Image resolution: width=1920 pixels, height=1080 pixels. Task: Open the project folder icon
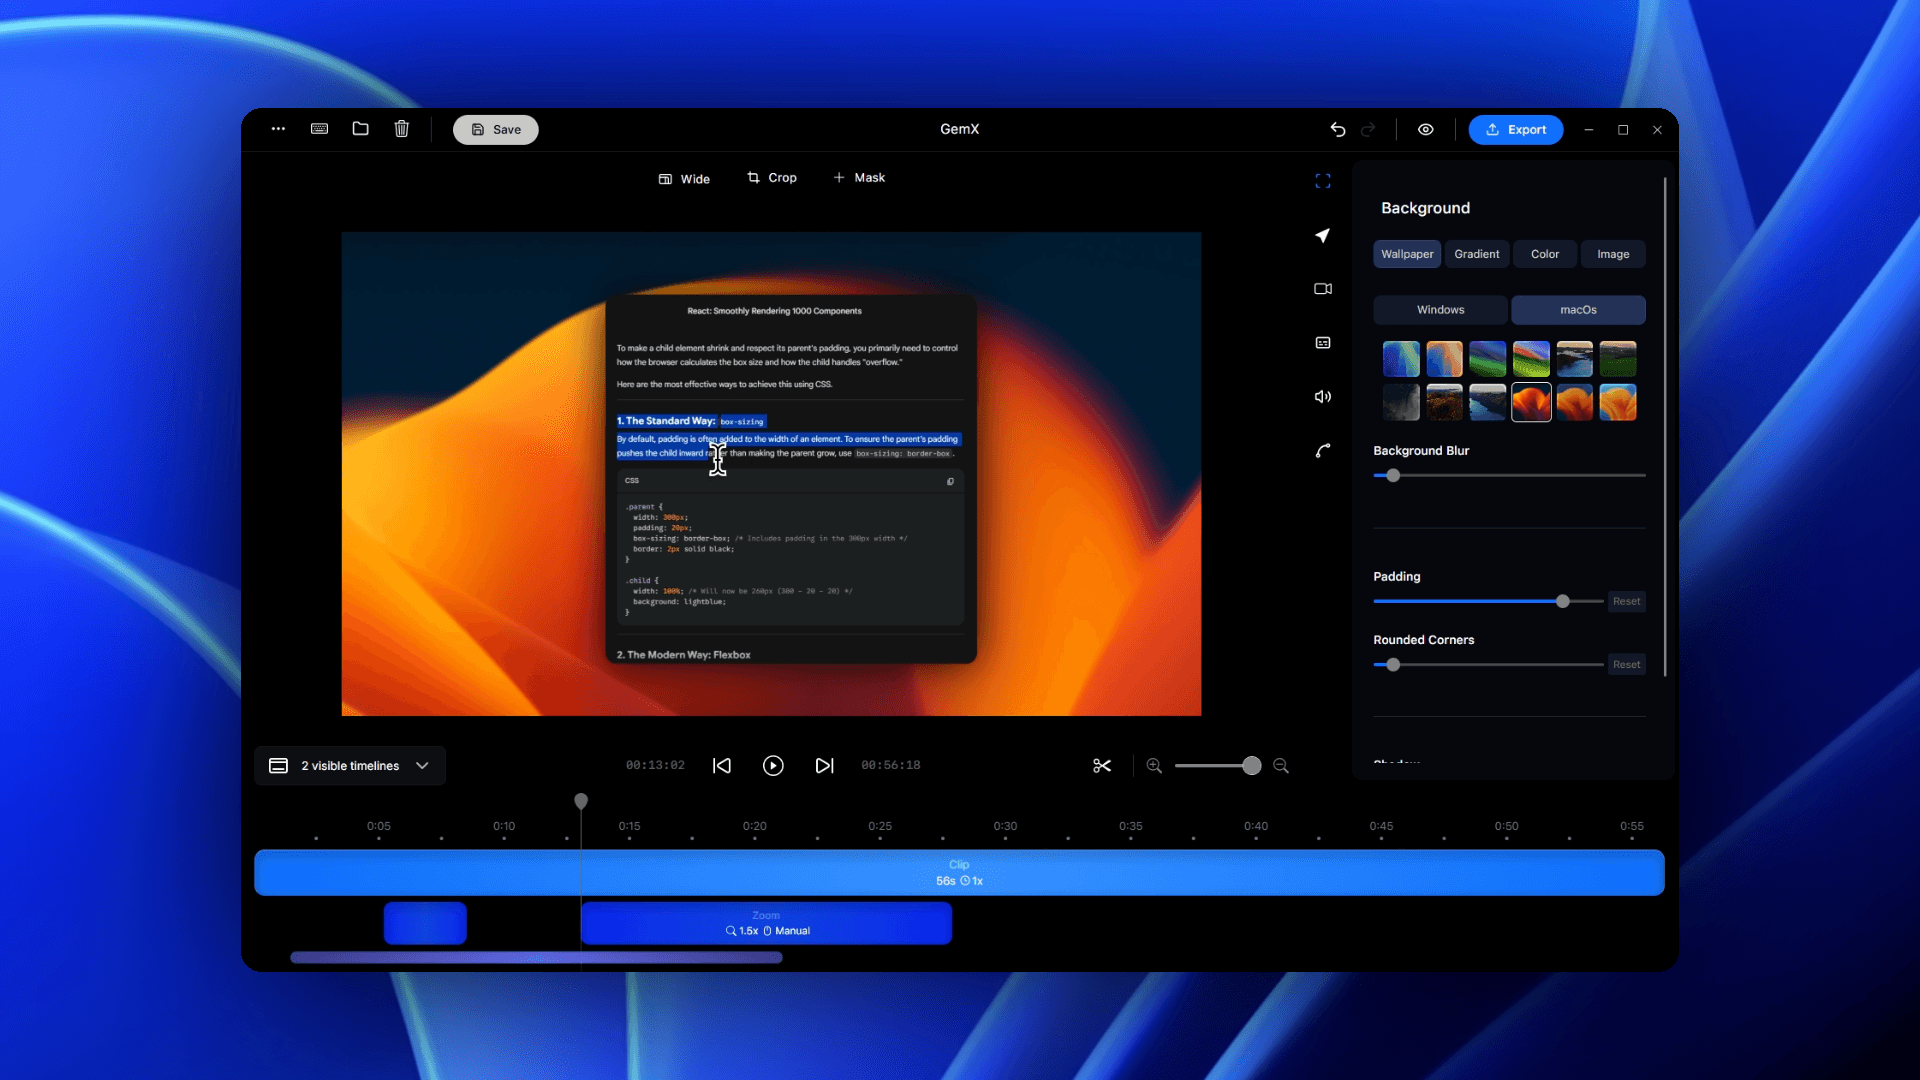(x=360, y=129)
